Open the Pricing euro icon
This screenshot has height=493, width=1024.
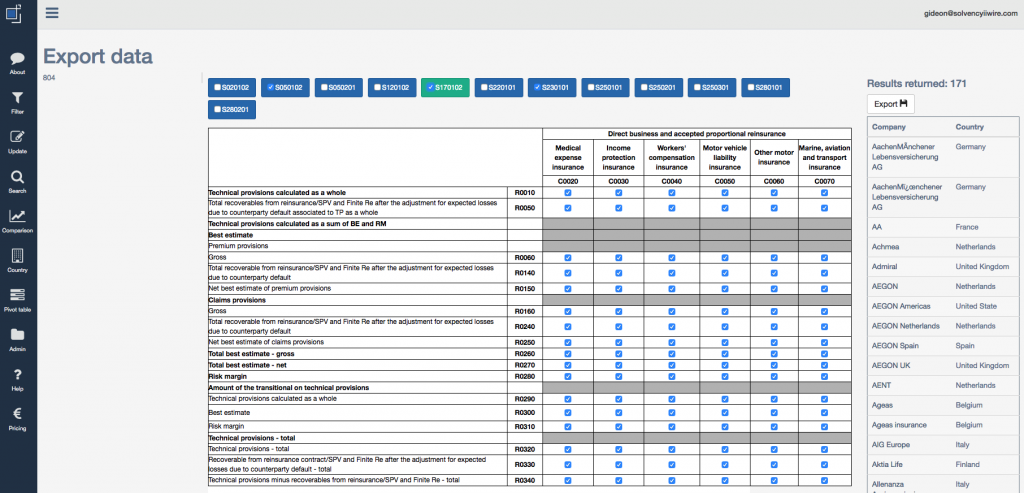pyautogui.click(x=17, y=414)
